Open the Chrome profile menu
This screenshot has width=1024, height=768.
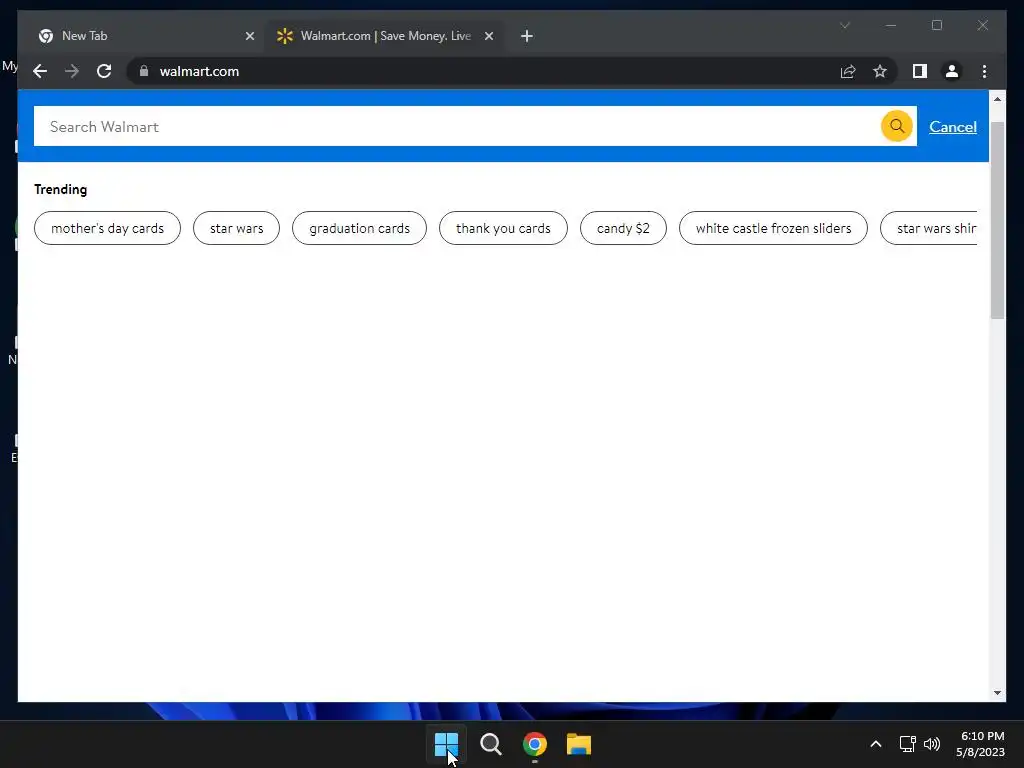(952, 71)
